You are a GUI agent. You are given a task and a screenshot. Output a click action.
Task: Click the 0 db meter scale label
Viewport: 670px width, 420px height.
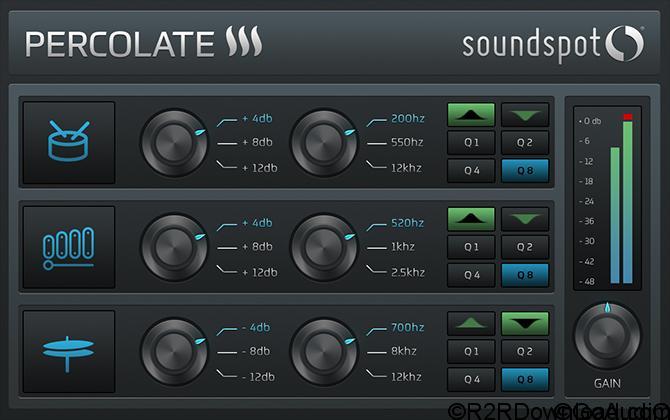pos(590,121)
